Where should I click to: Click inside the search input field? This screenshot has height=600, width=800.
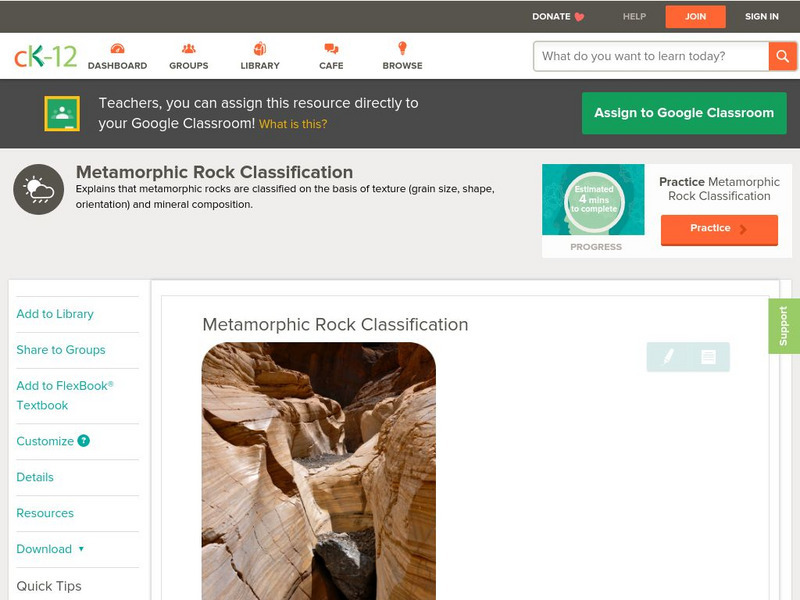pyautogui.click(x=645, y=57)
